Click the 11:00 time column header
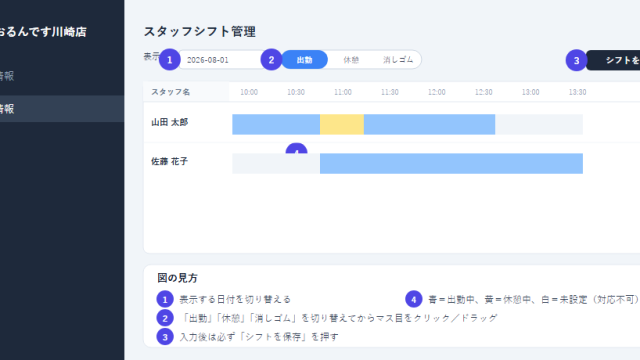This screenshot has height=360, width=640. point(343,92)
